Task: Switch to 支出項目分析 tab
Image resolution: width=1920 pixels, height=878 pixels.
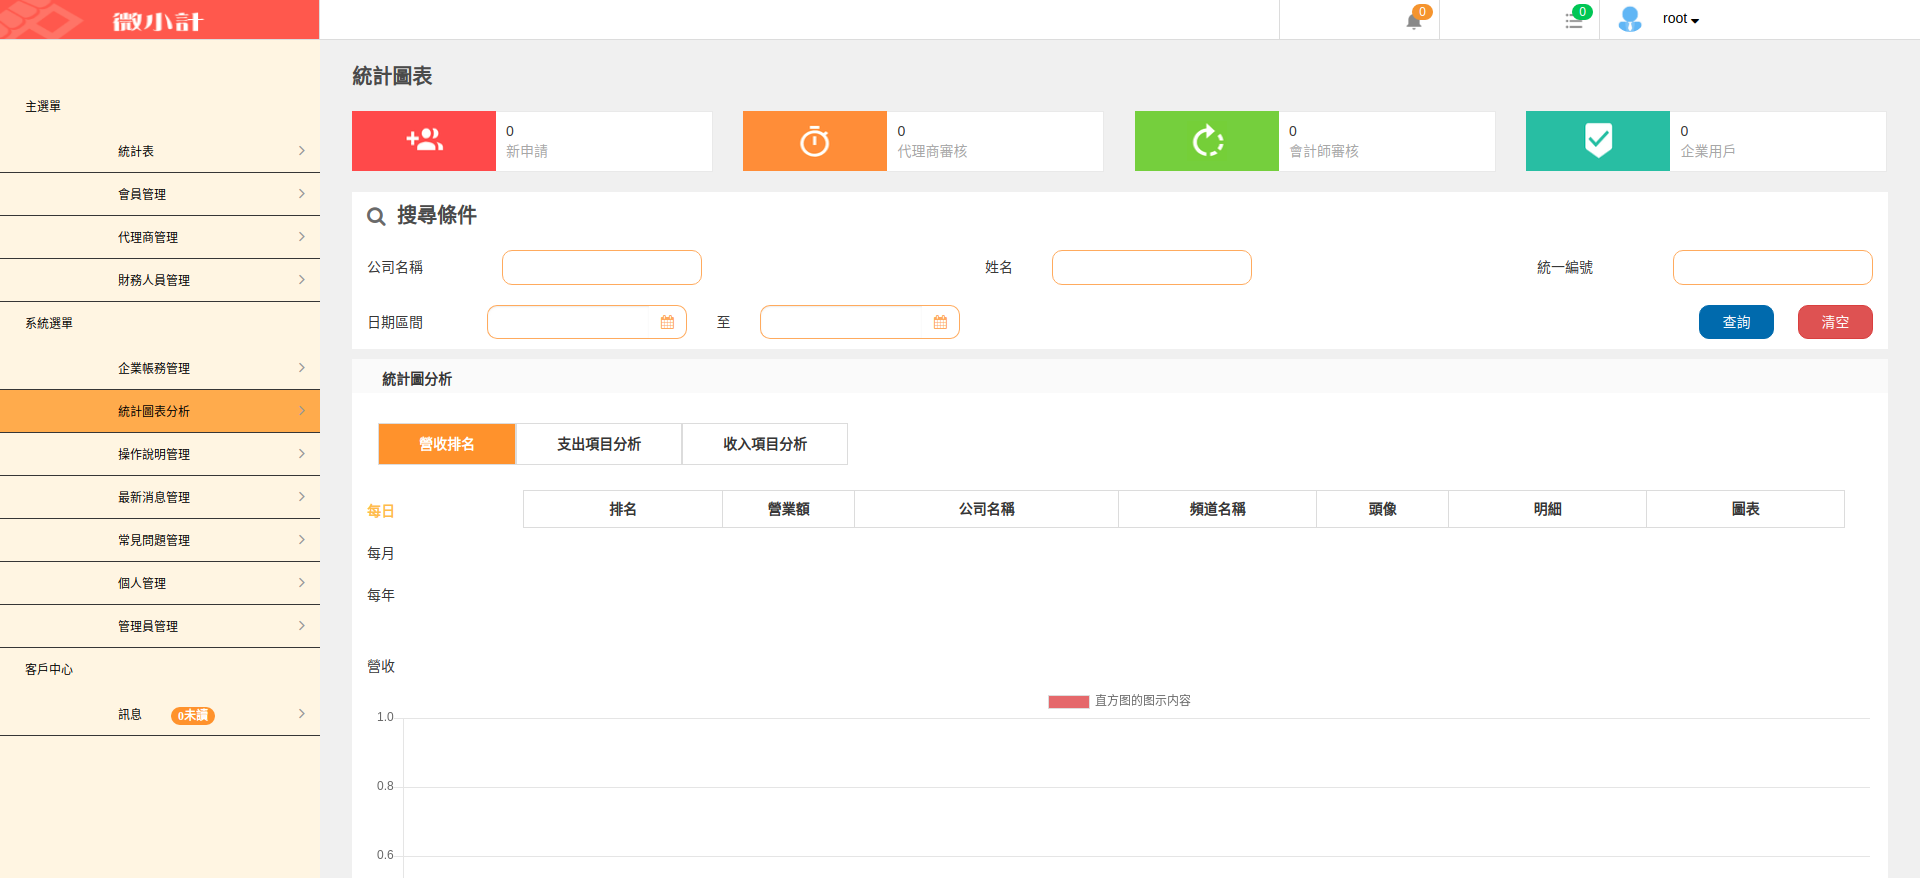Action: click(x=598, y=444)
